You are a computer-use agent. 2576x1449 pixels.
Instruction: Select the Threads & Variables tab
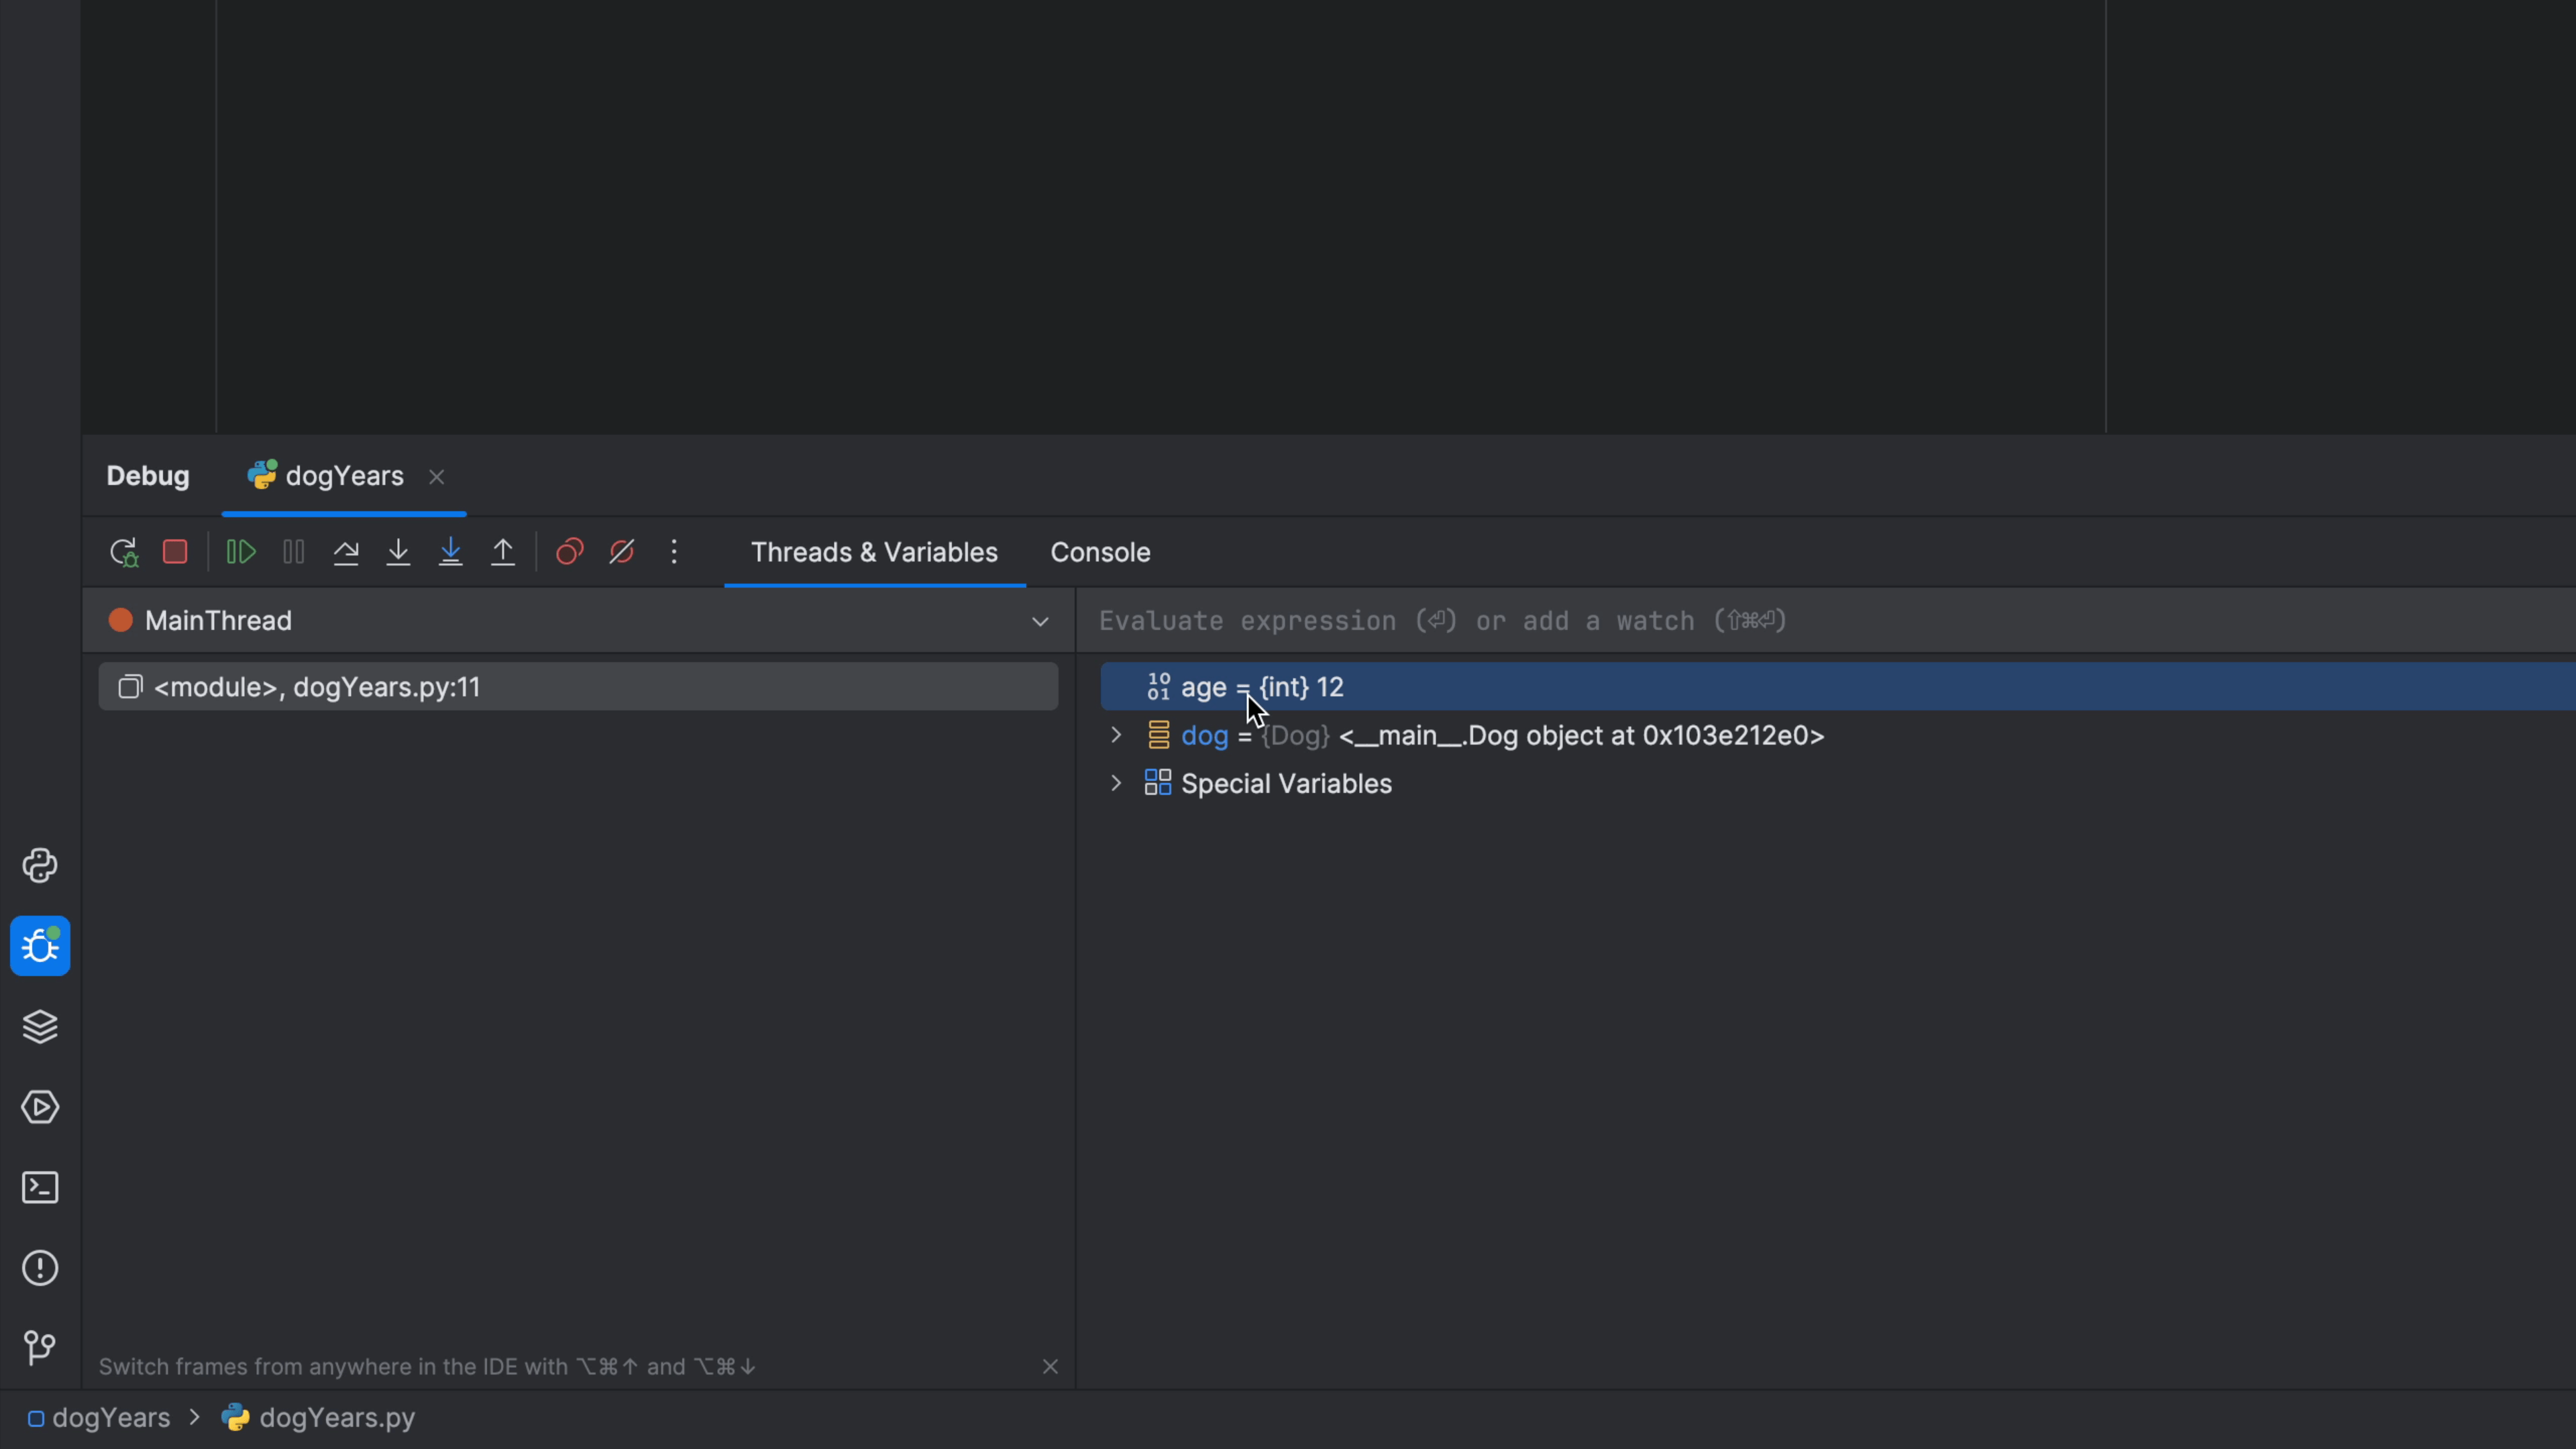(873, 551)
